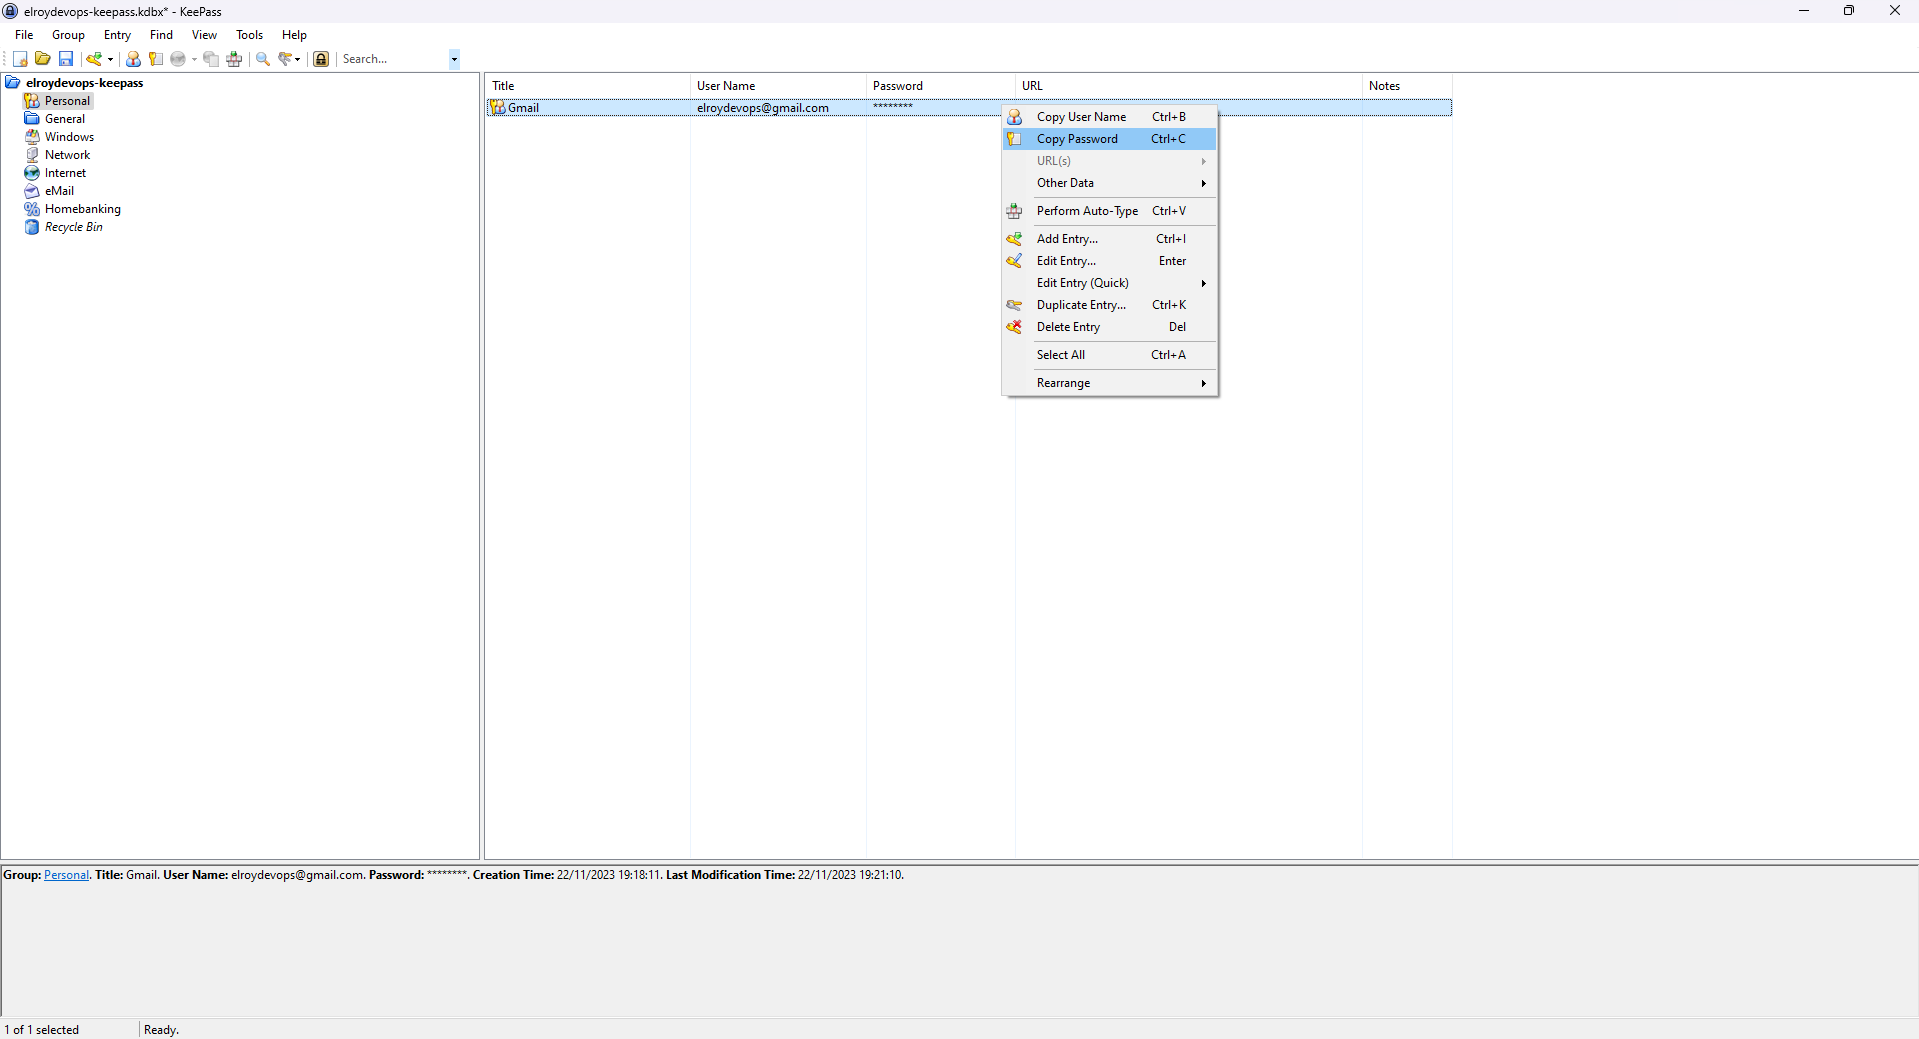
Task: Lock the workspace with the padlock icon
Action: [321, 59]
